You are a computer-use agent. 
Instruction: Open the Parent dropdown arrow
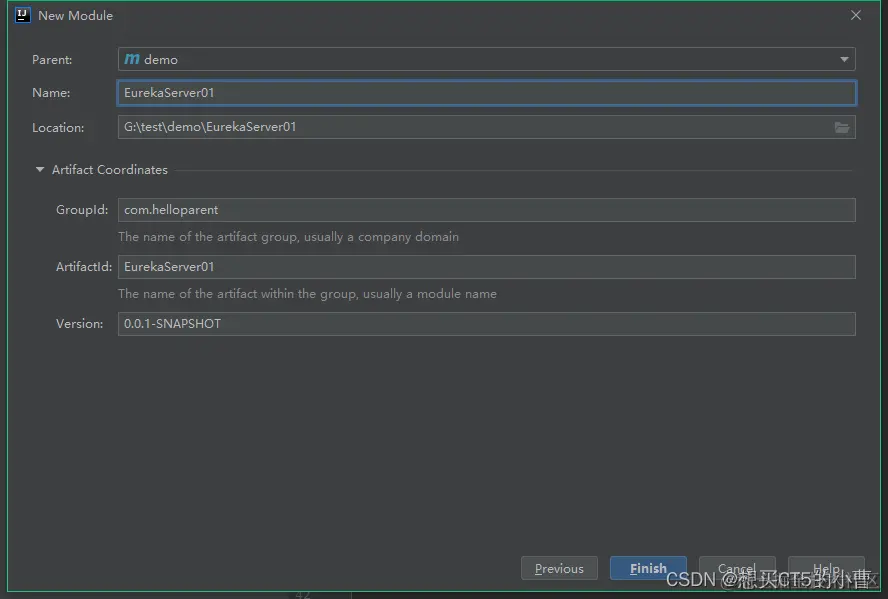(x=844, y=59)
